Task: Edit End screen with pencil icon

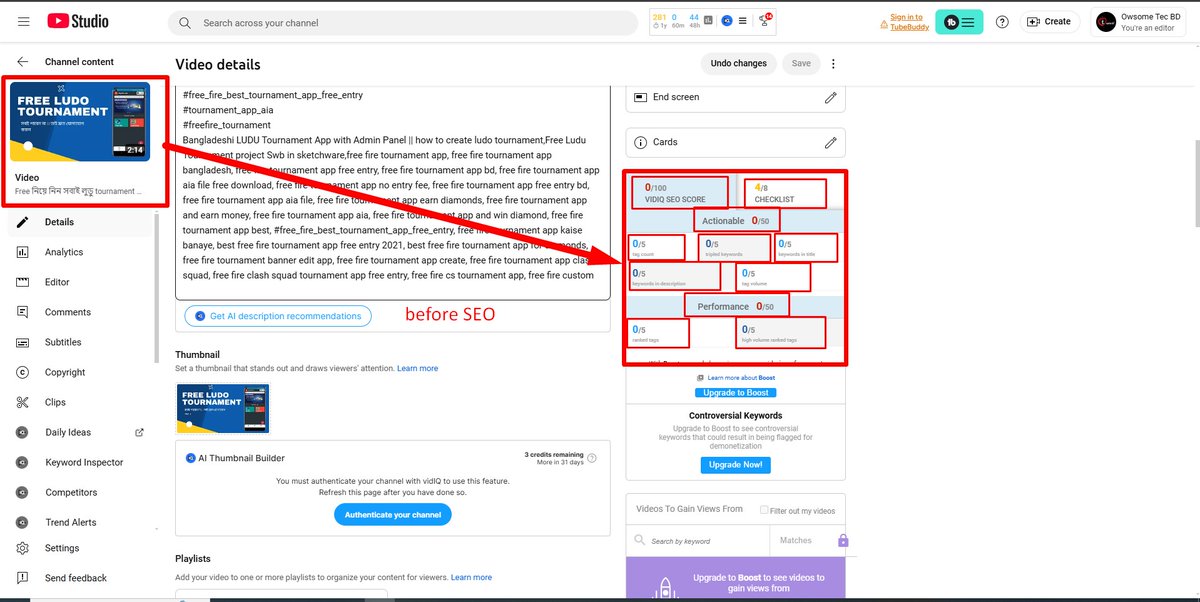Action: tap(830, 97)
